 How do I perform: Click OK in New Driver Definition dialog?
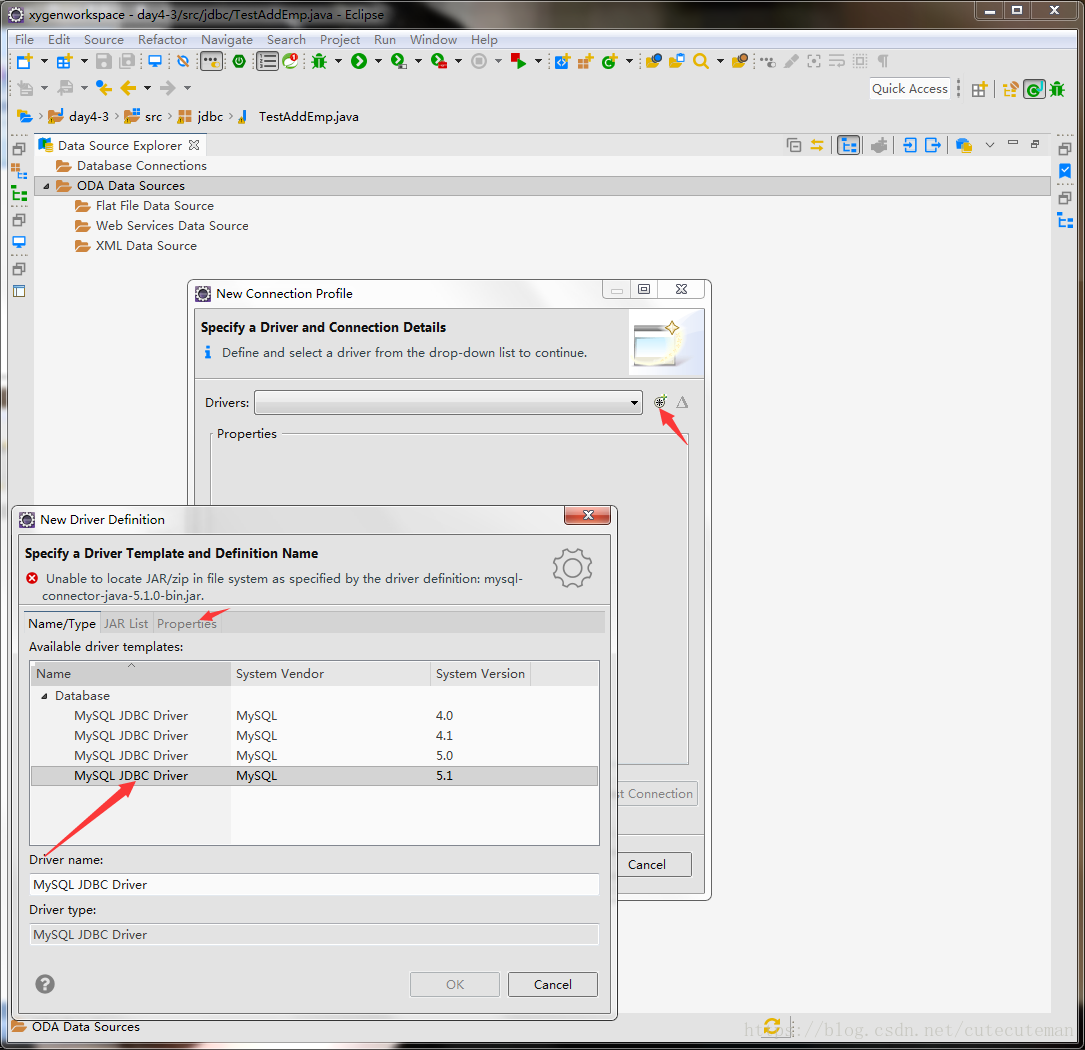point(455,984)
